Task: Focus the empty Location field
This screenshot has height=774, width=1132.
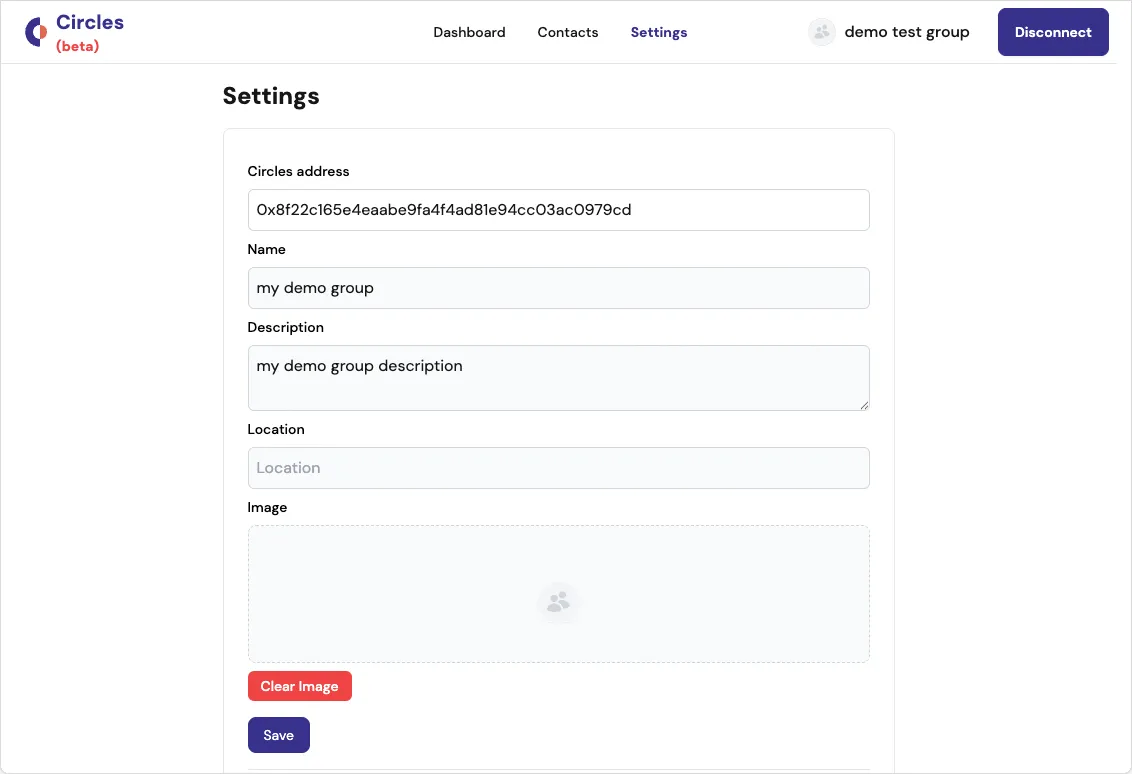Action: click(x=558, y=468)
